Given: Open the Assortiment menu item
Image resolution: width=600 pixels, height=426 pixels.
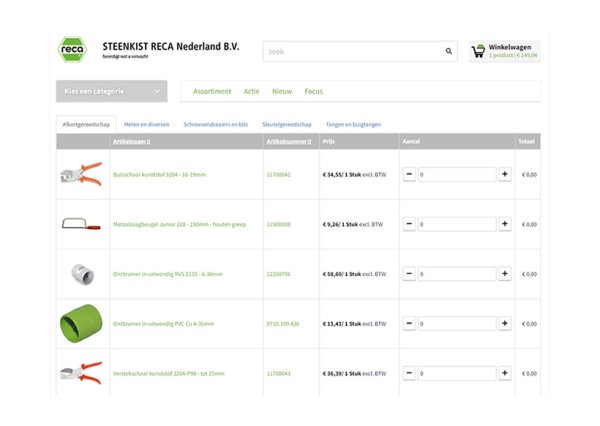Looking at the screenshot, I should click(212, 91).
